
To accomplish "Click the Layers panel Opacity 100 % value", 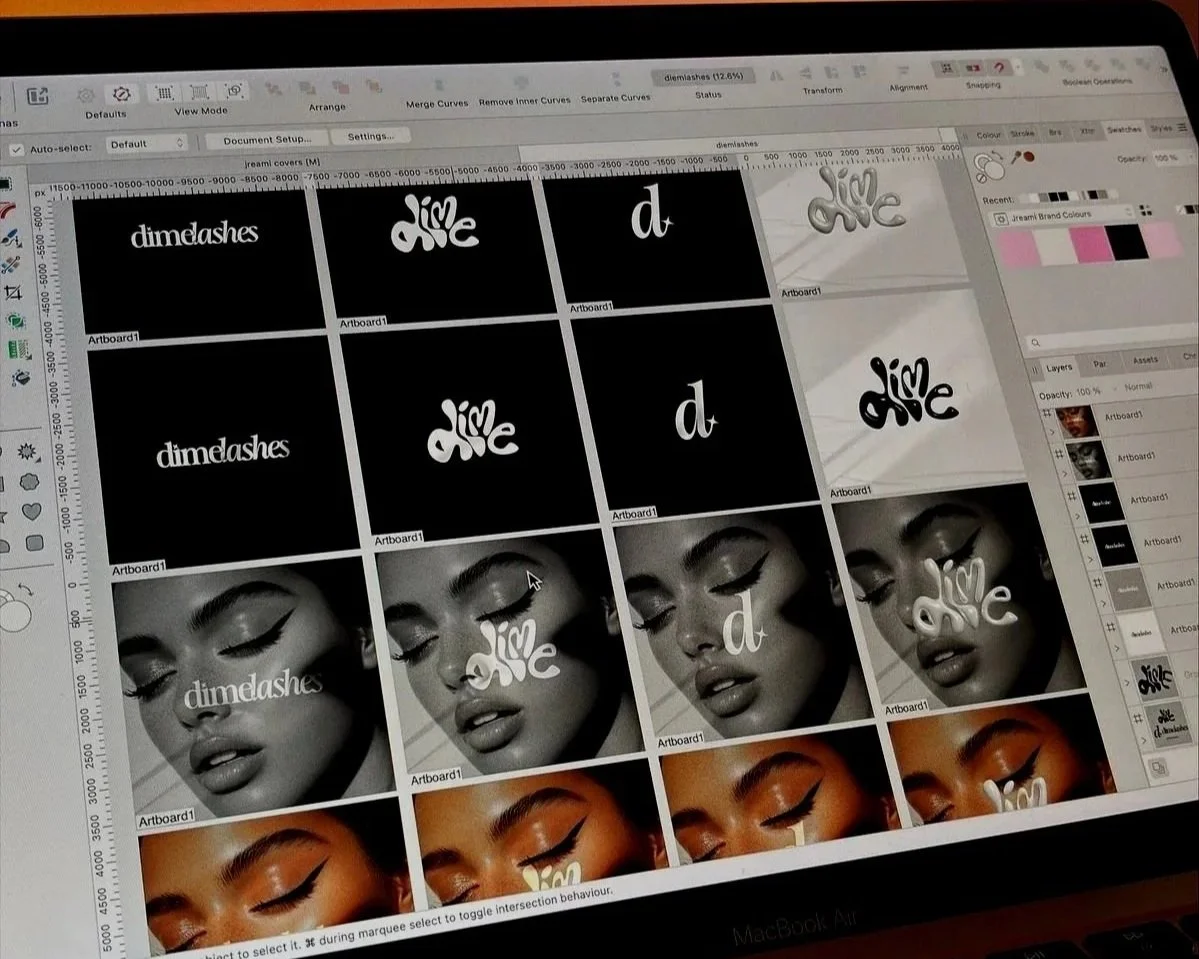I will tap(1088, 392).
